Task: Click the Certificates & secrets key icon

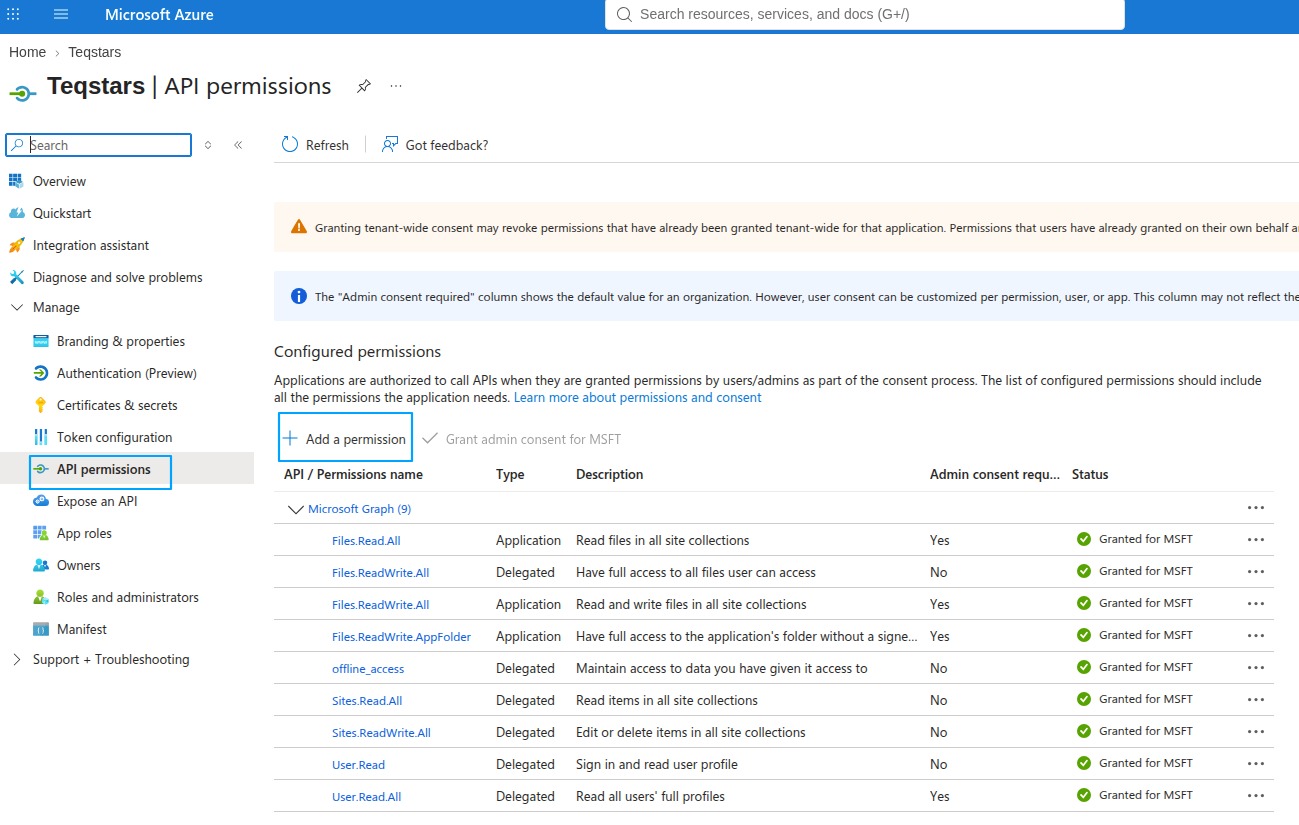Action: (41, 405)
